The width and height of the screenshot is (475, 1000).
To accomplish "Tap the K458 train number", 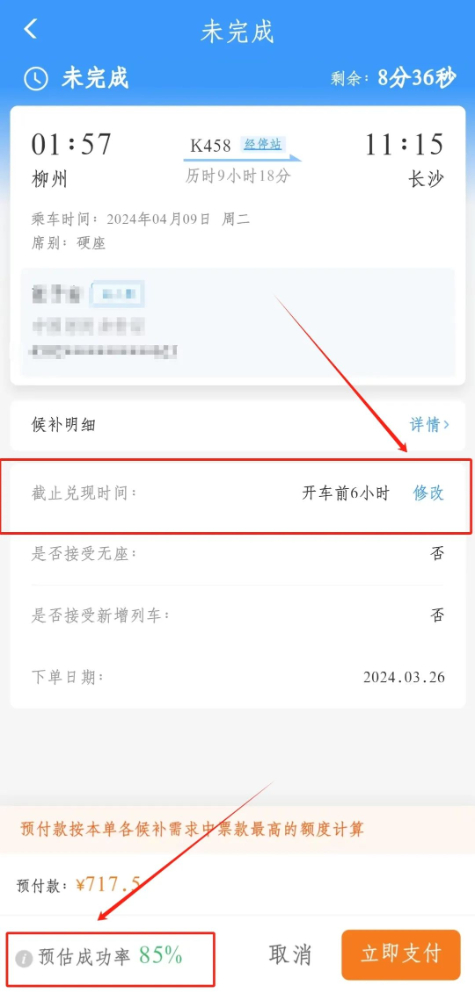I will 210,145.
